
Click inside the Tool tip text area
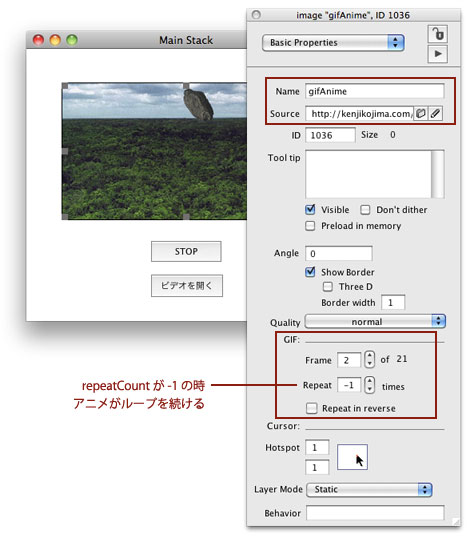click(368, 174)
